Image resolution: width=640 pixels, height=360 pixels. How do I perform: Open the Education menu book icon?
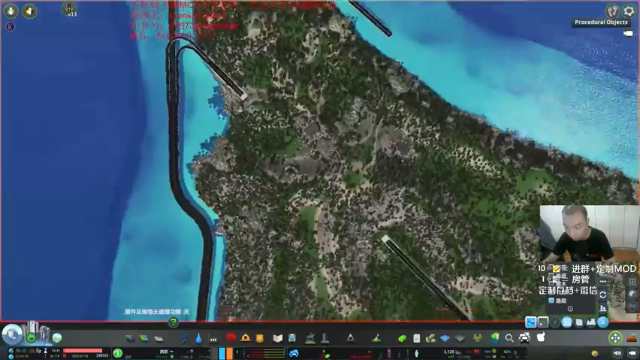(x=278, y=338)
